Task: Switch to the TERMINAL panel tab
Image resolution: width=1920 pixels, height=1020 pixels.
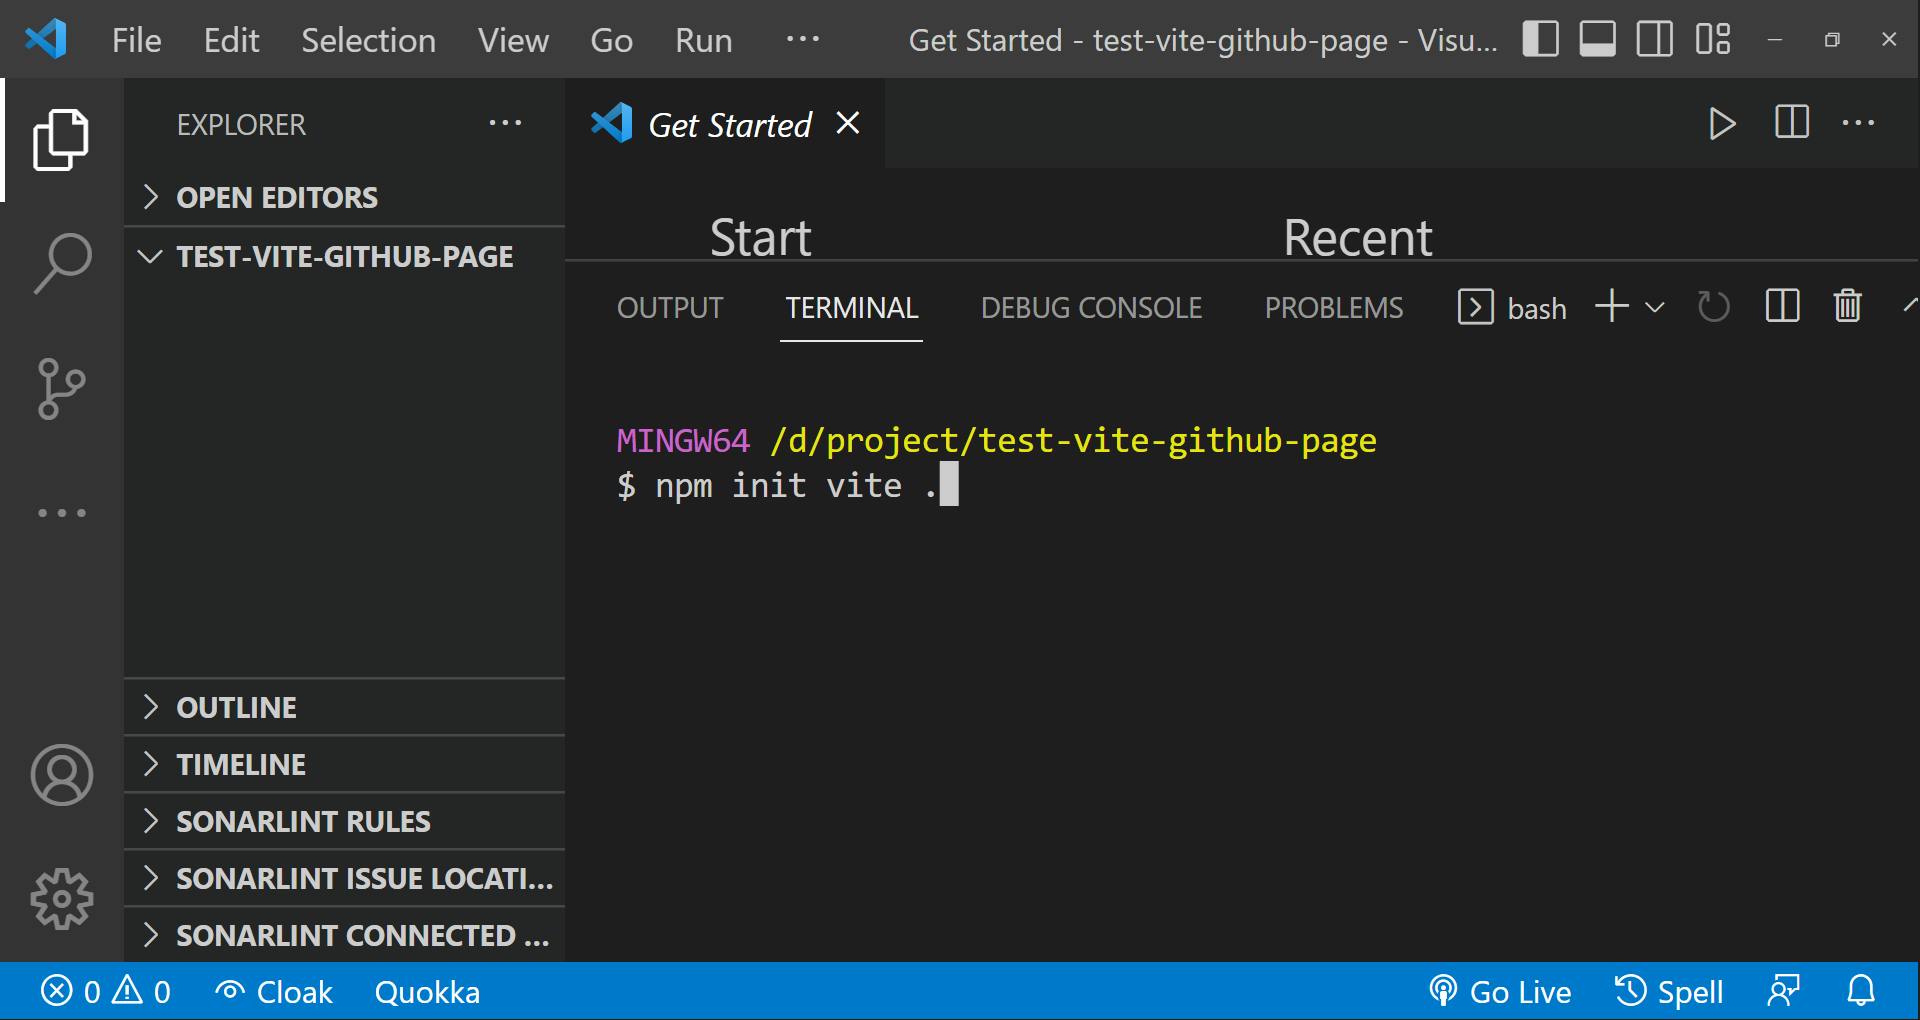Action: (852, 308)
